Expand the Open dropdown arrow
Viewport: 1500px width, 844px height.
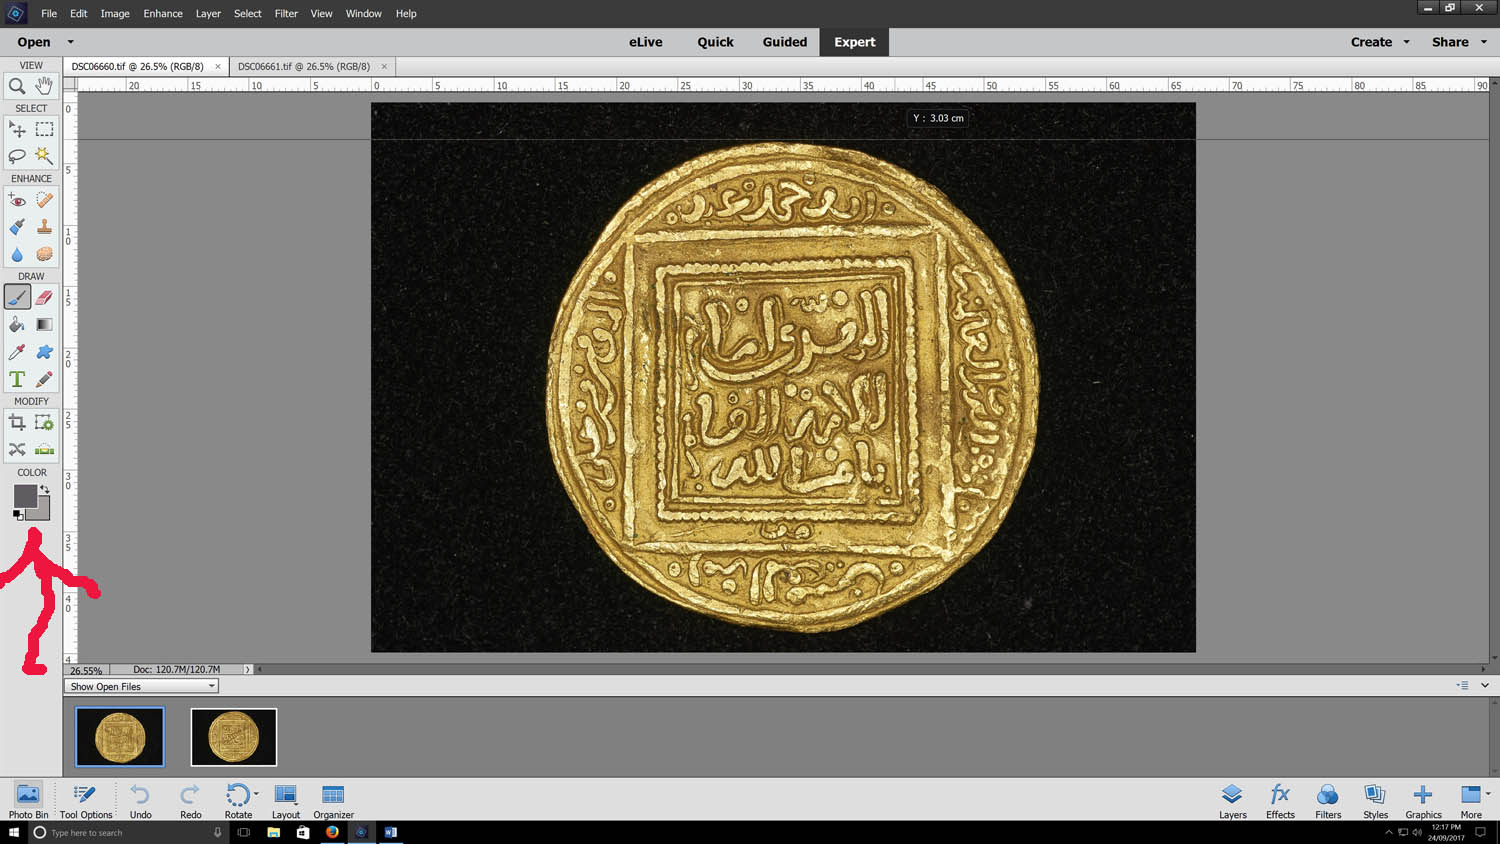[x=70, y=42]
